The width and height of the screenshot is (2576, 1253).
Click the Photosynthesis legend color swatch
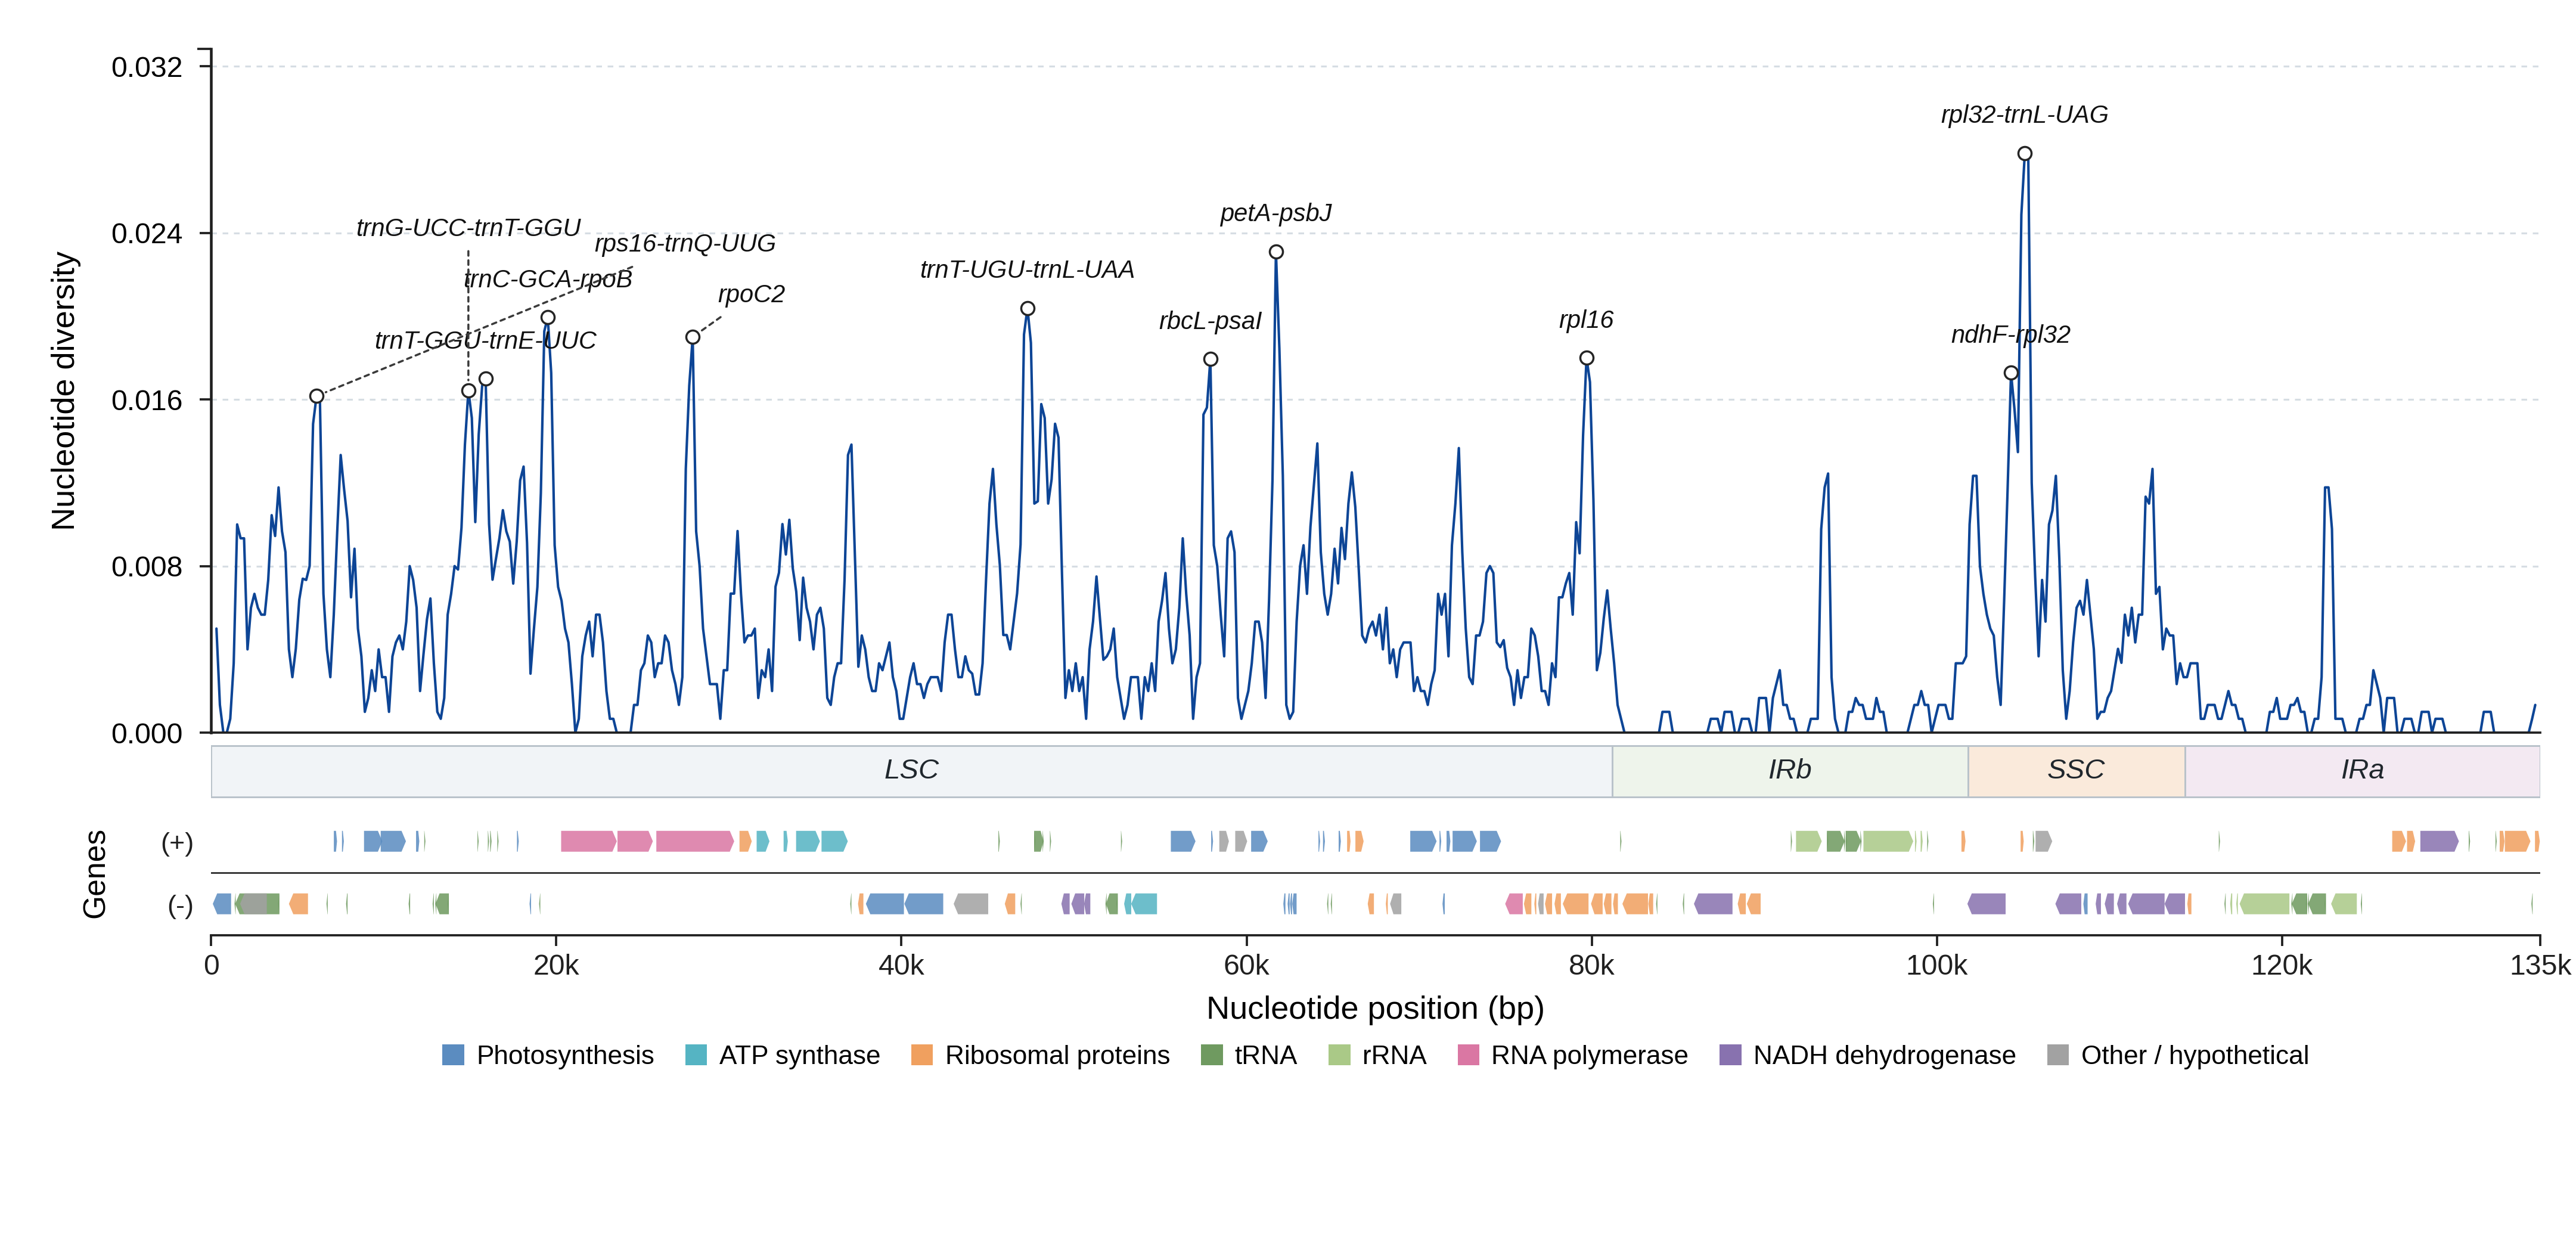click(453, 1055)
